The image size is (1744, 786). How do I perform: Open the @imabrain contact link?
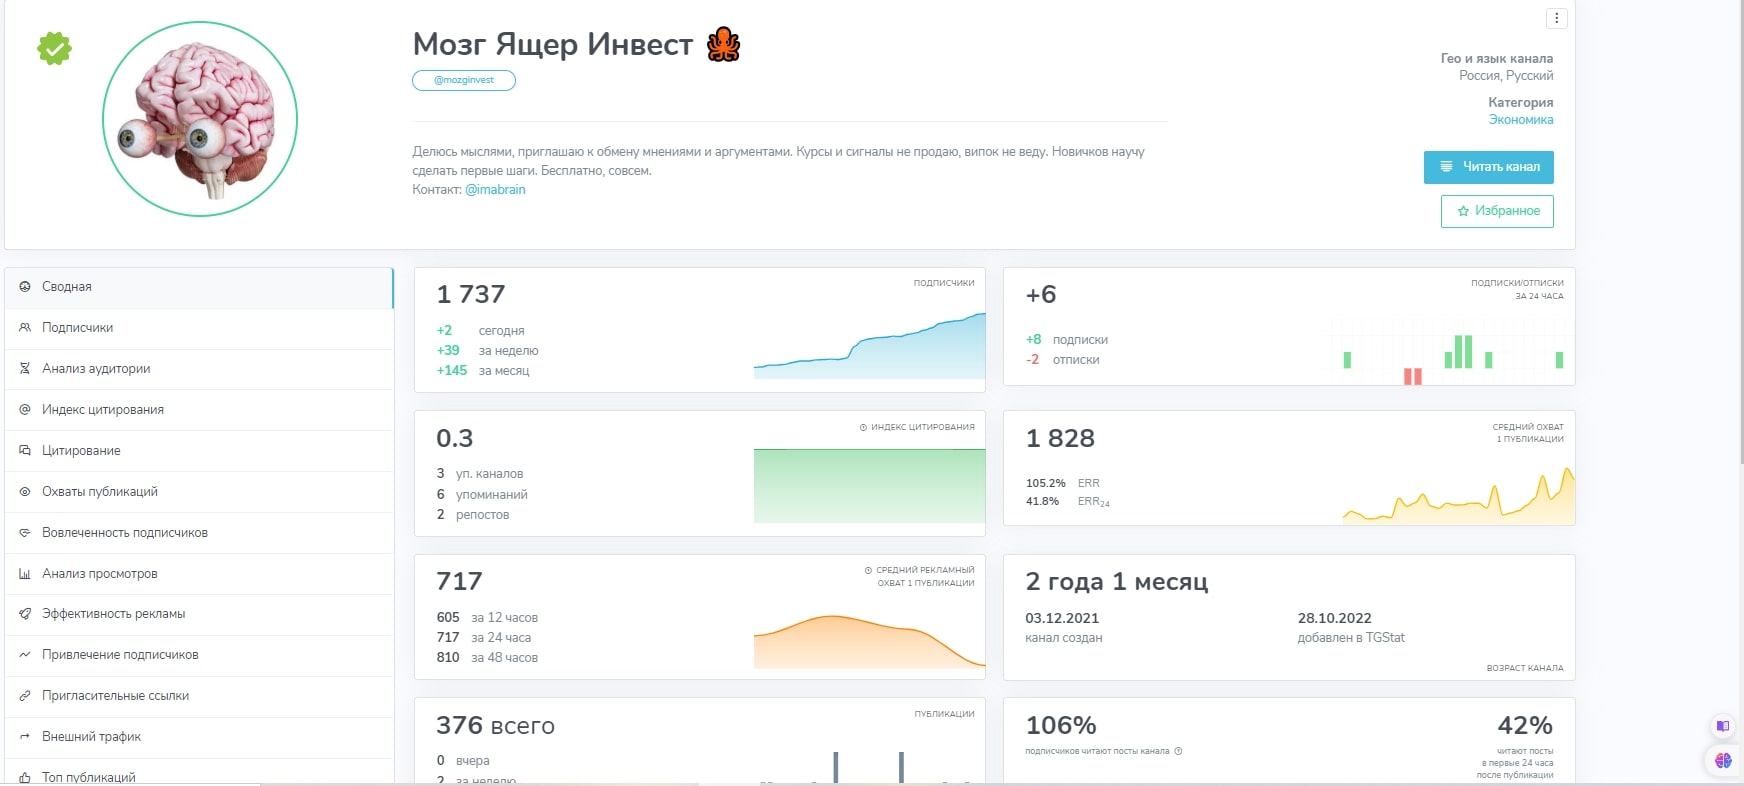click(x=495, y=190)
